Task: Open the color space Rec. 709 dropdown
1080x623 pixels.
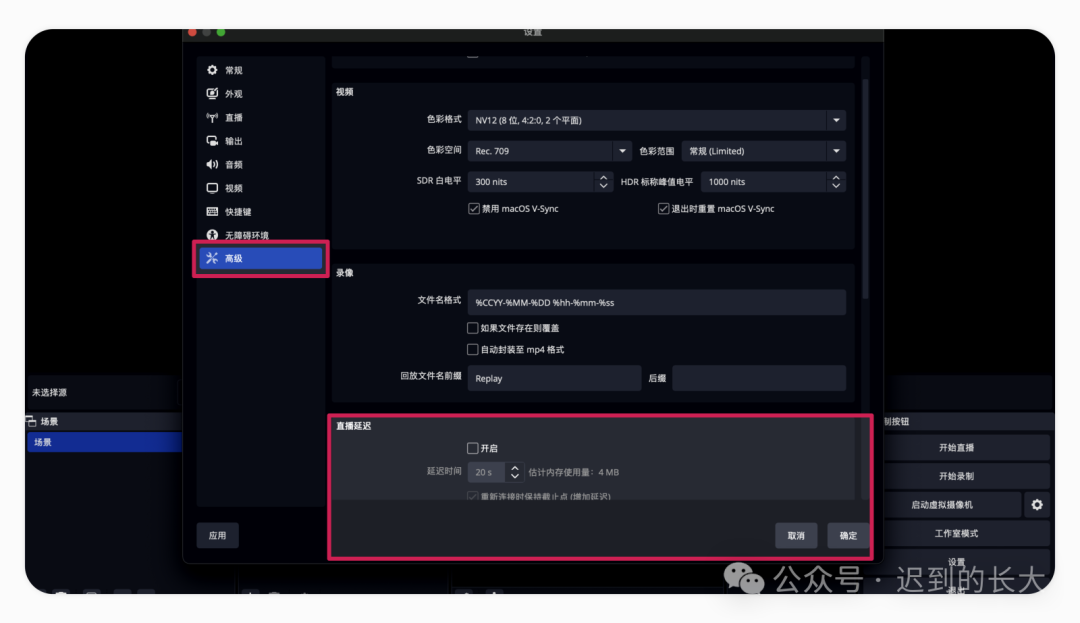Action: pos(622,151)
